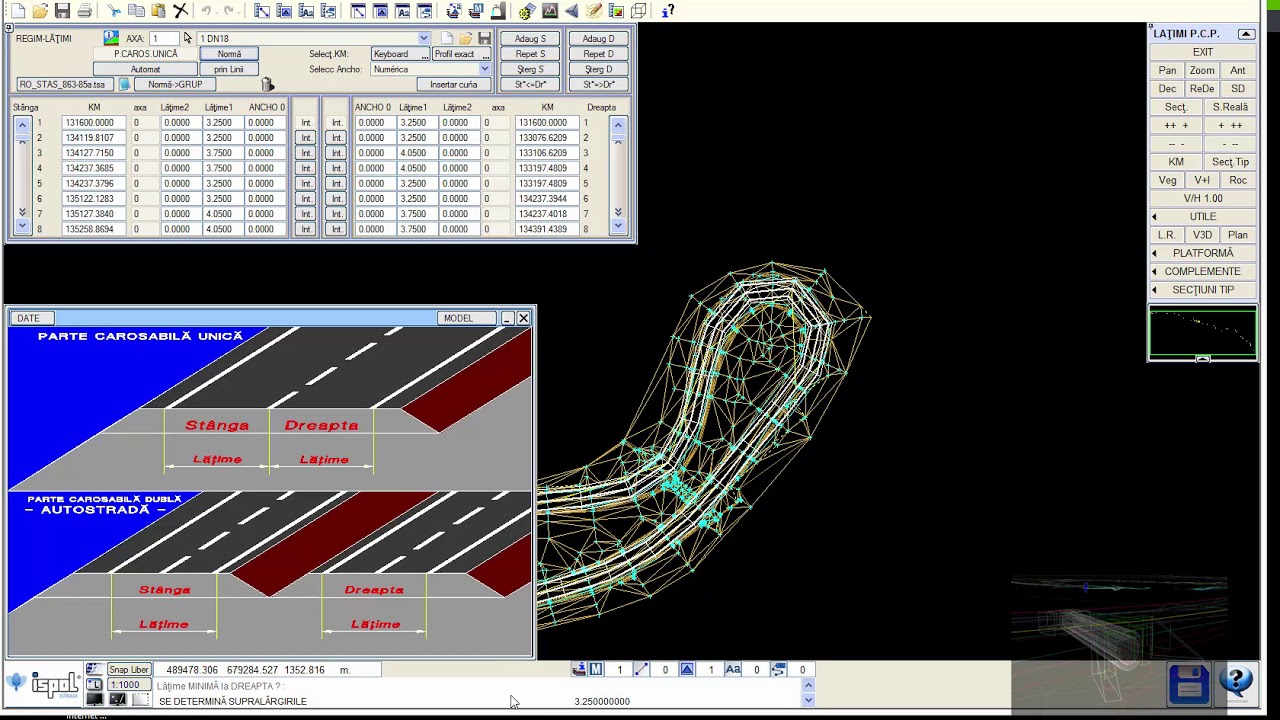1280x720 pixels.
Task: Click the Repet D button
Action: 598,54
